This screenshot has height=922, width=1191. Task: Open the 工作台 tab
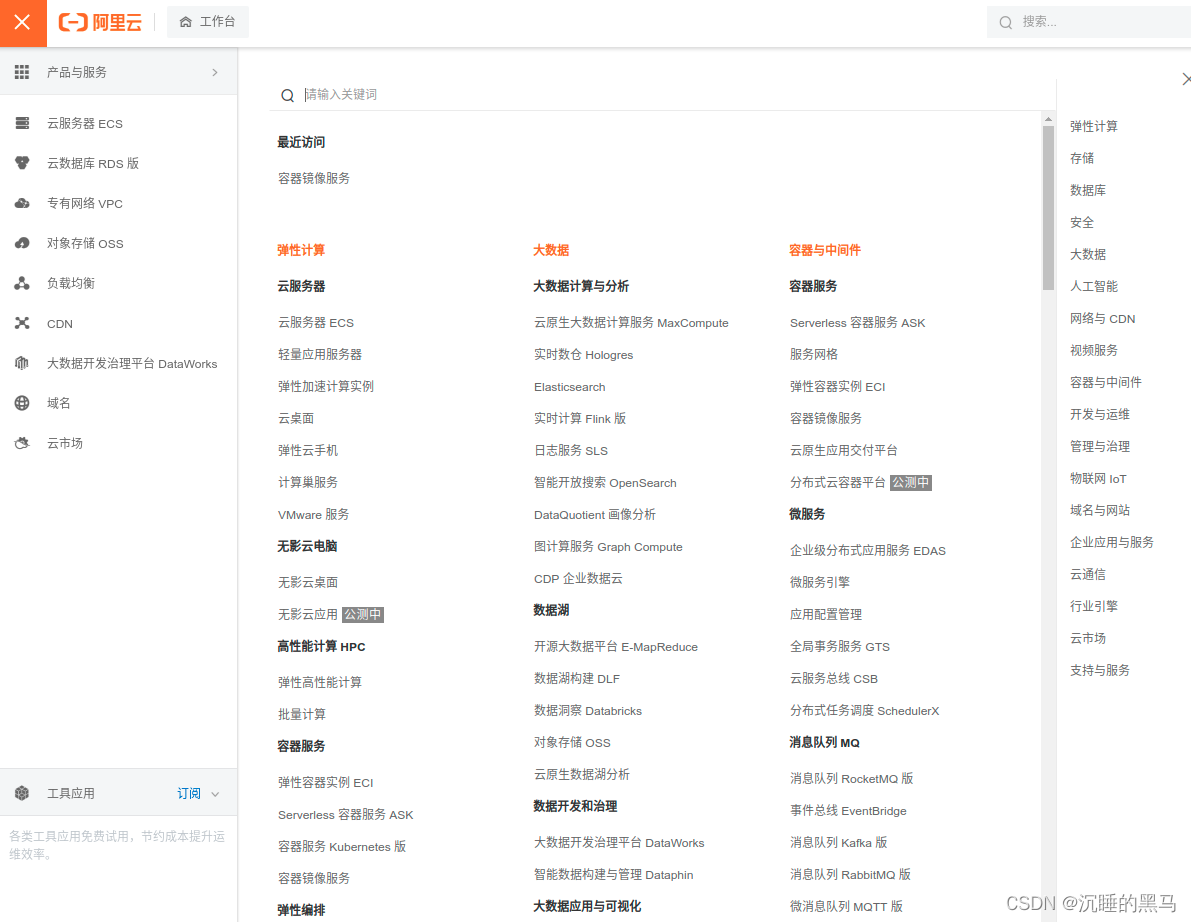[207, 22]
